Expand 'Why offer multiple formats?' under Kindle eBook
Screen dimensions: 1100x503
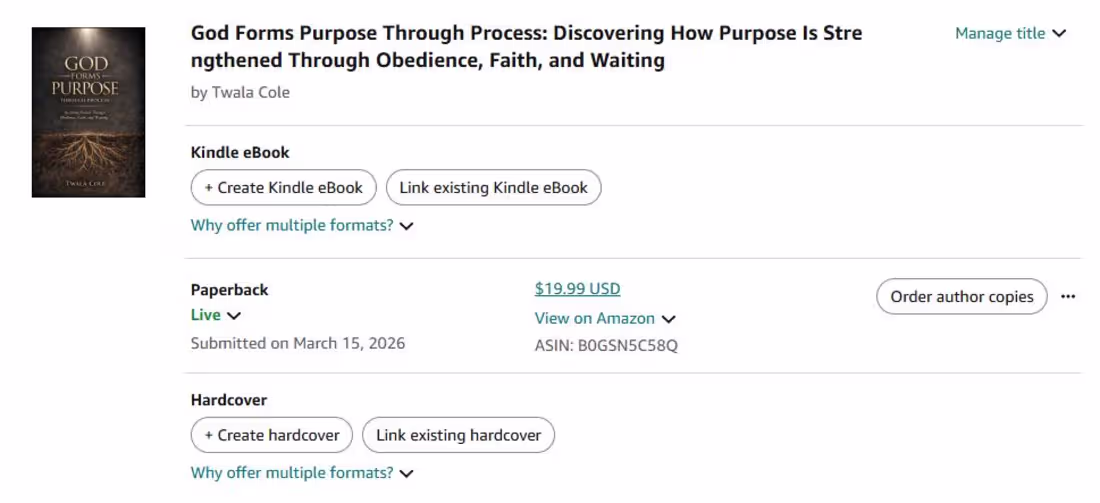[292, 226]
